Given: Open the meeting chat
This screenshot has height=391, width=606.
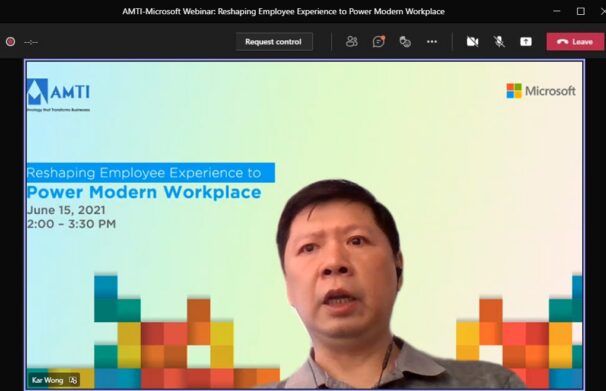Looking at the screenshot, I should pos(378,41).
